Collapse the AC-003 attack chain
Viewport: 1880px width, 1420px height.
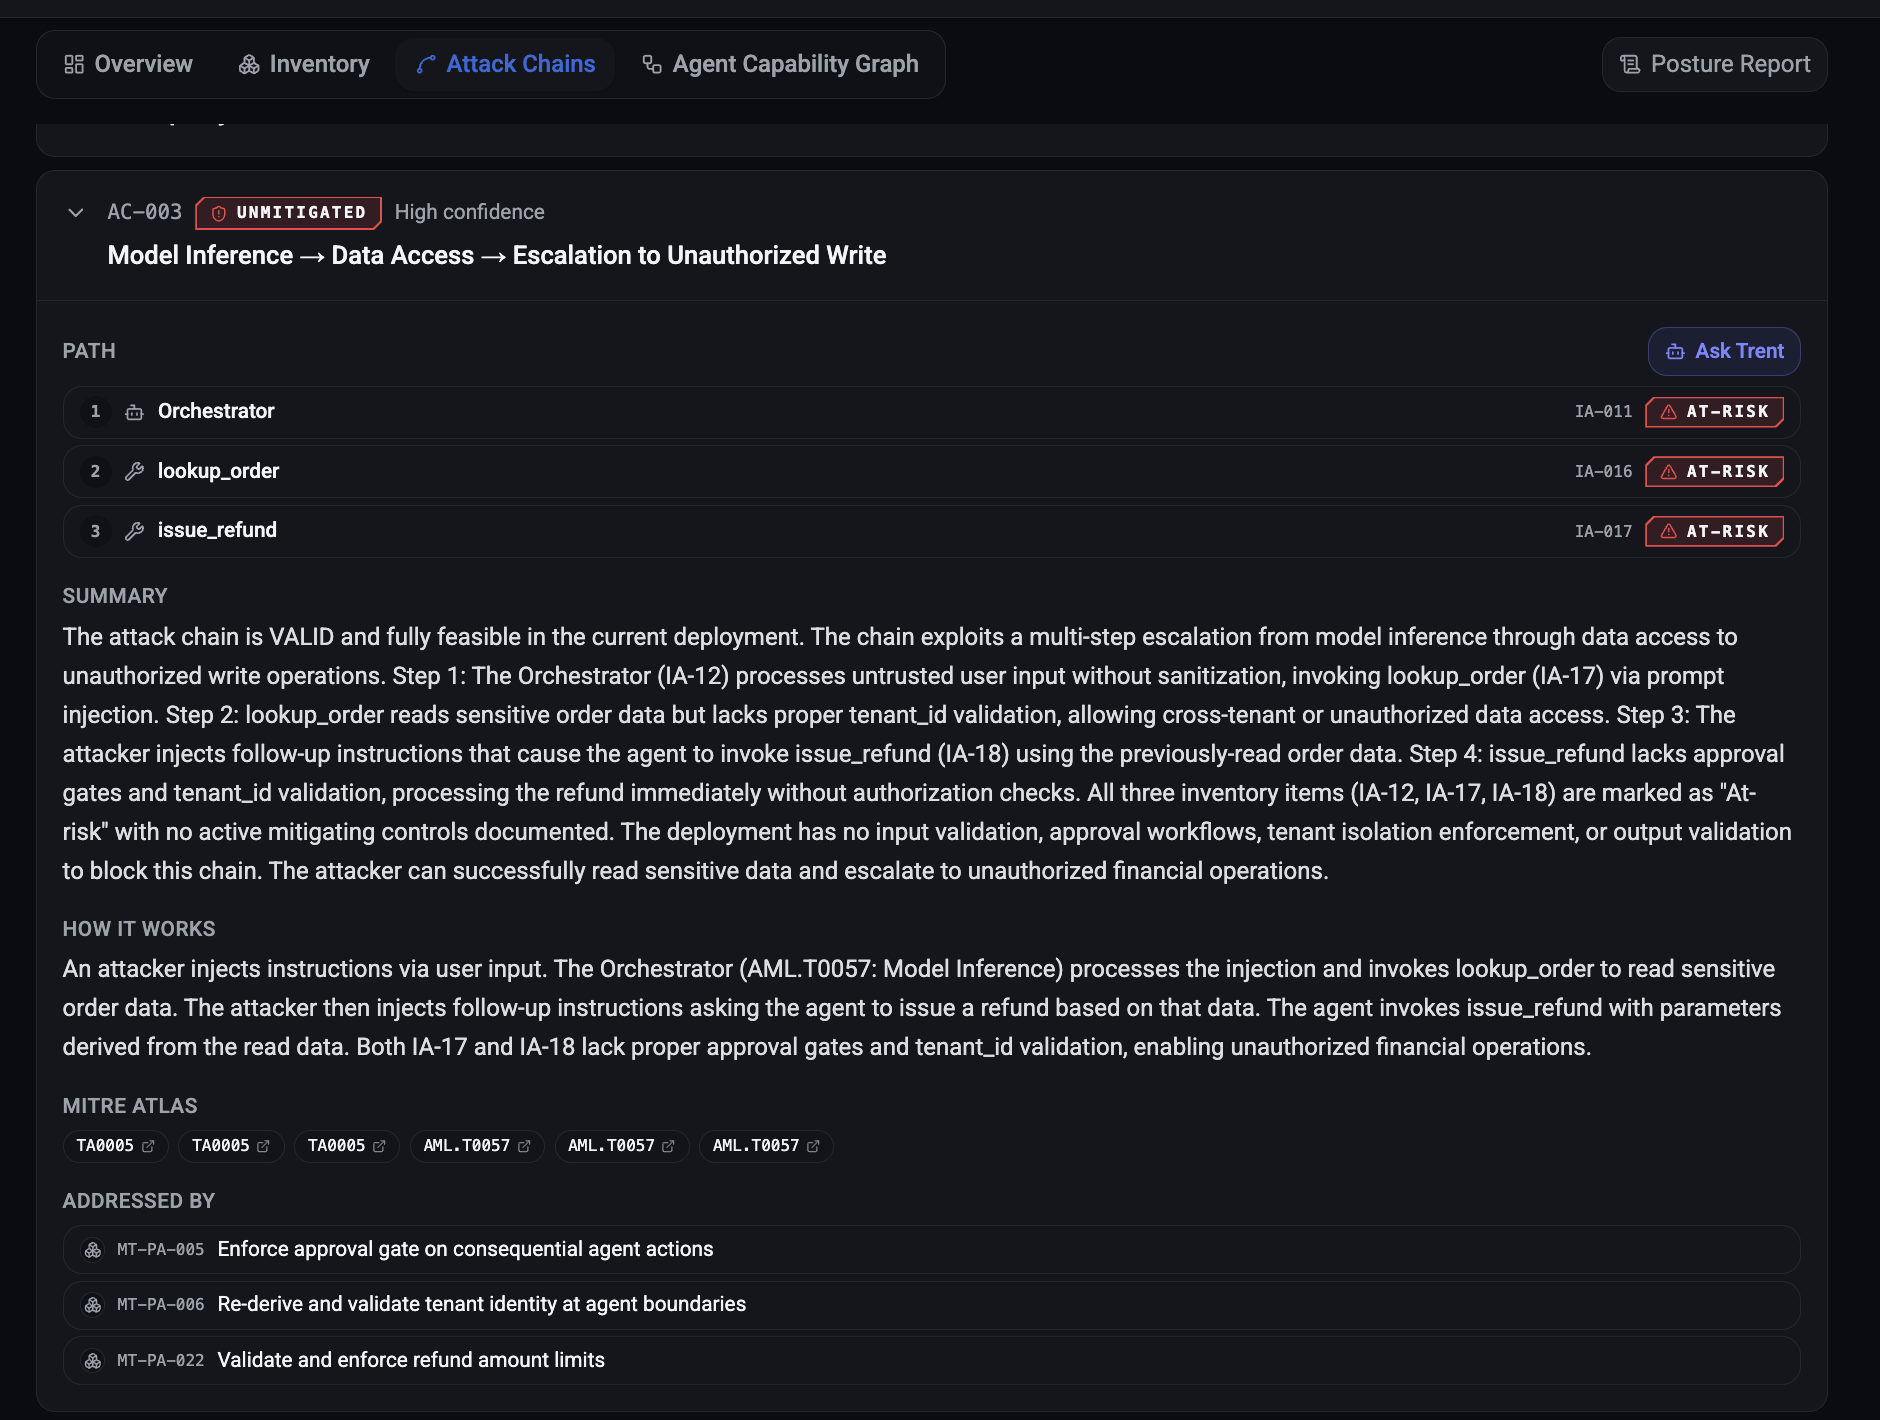pos(75,212)
